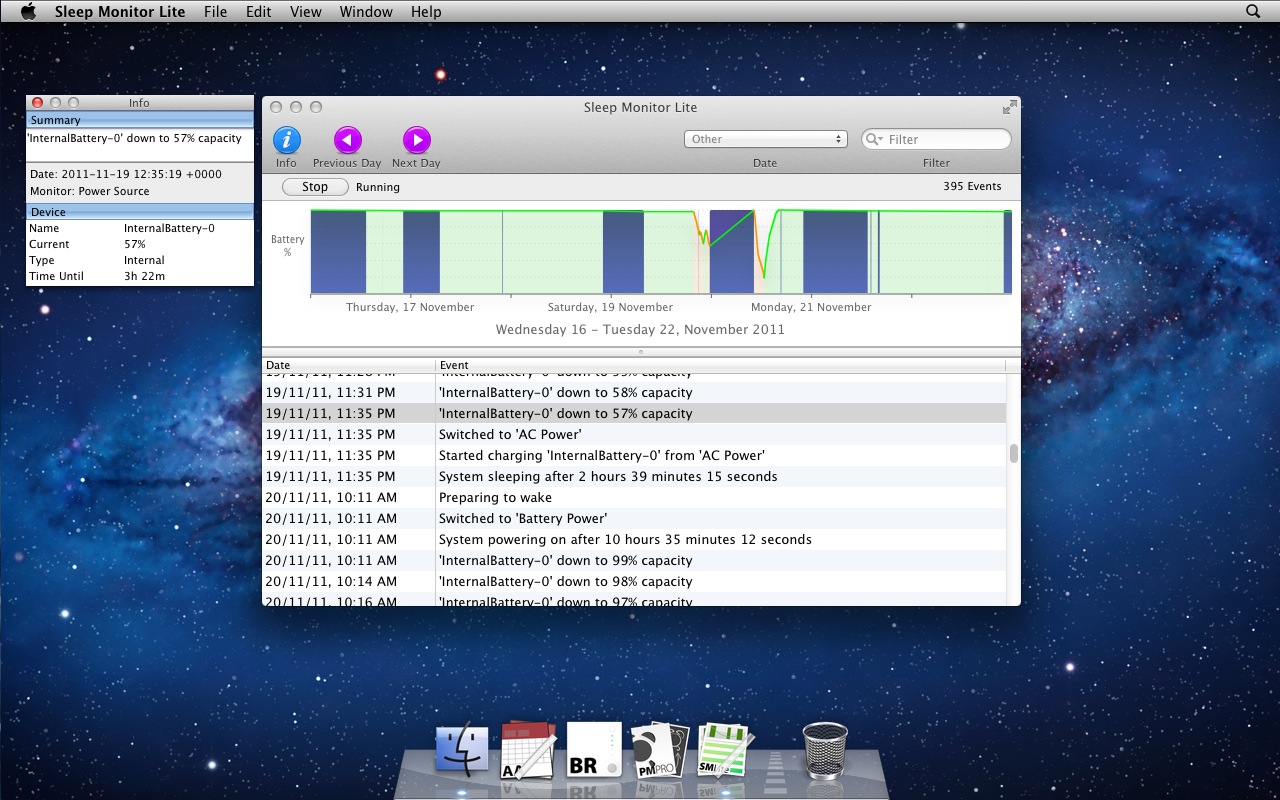Select System powering on after 10 hours row

[634, 539]
